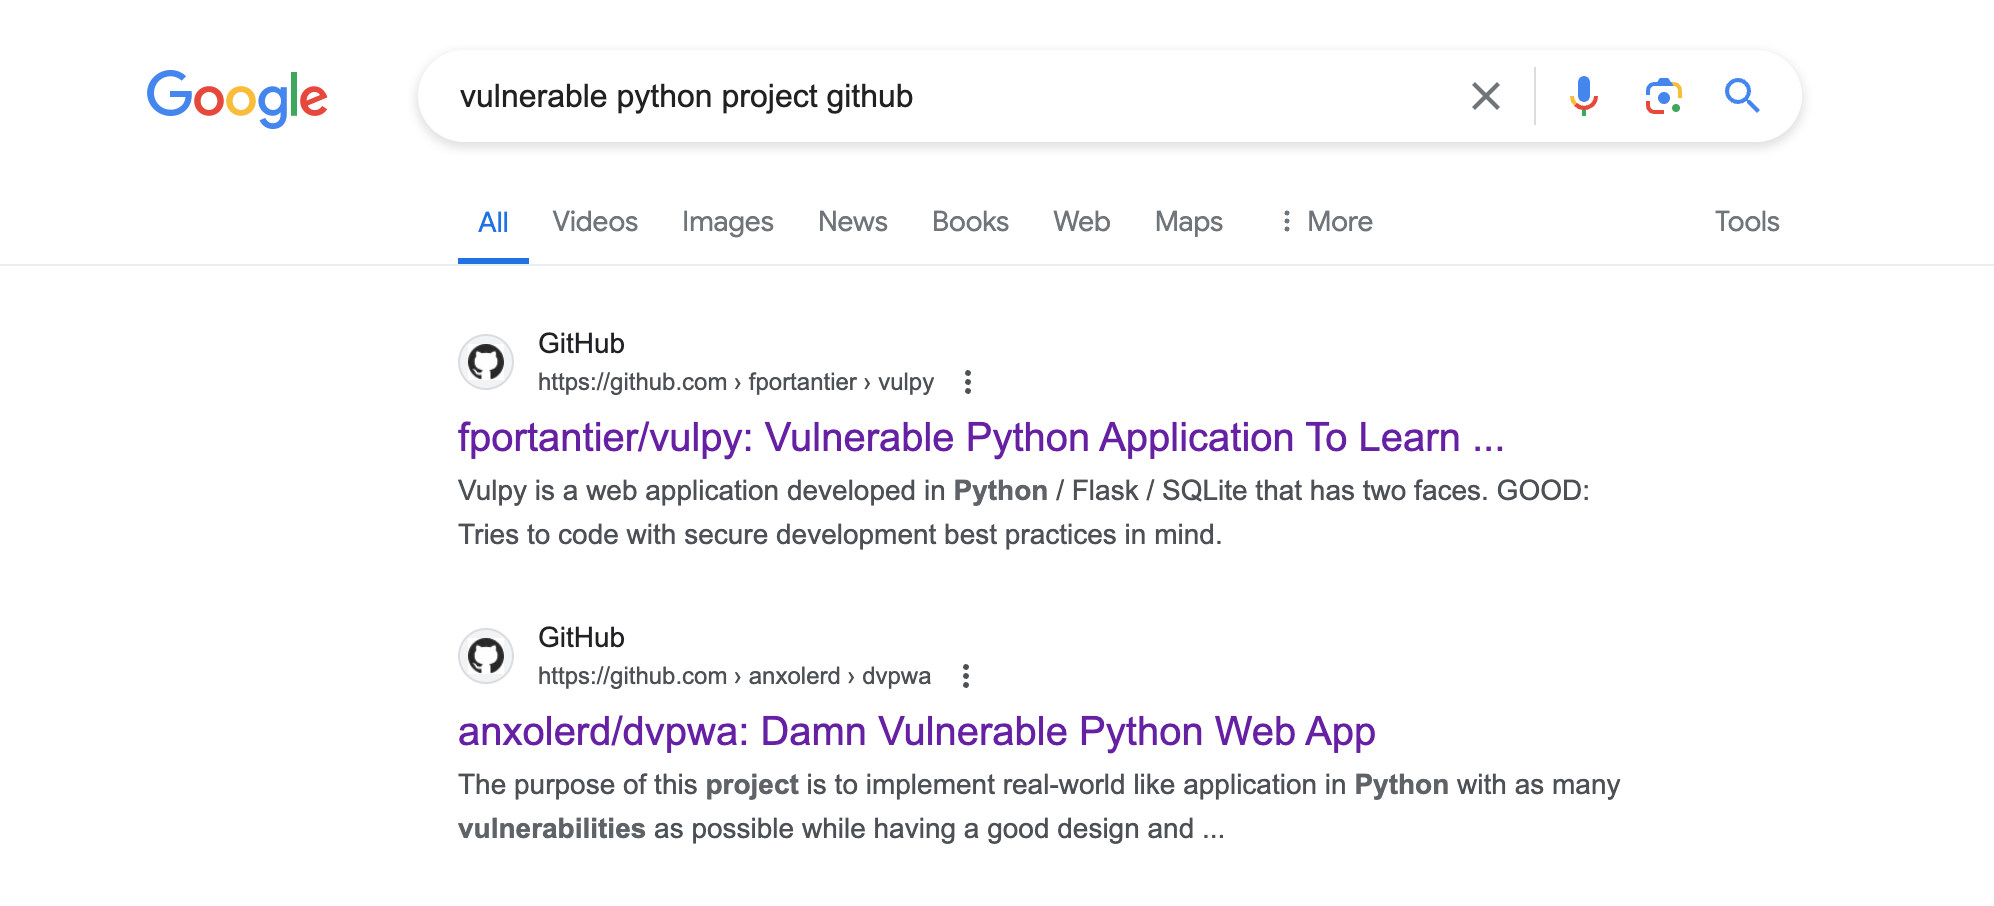This screenshot has height=906, width=1994.
Task: Clear the search query with X
Action: (1486, 96)
